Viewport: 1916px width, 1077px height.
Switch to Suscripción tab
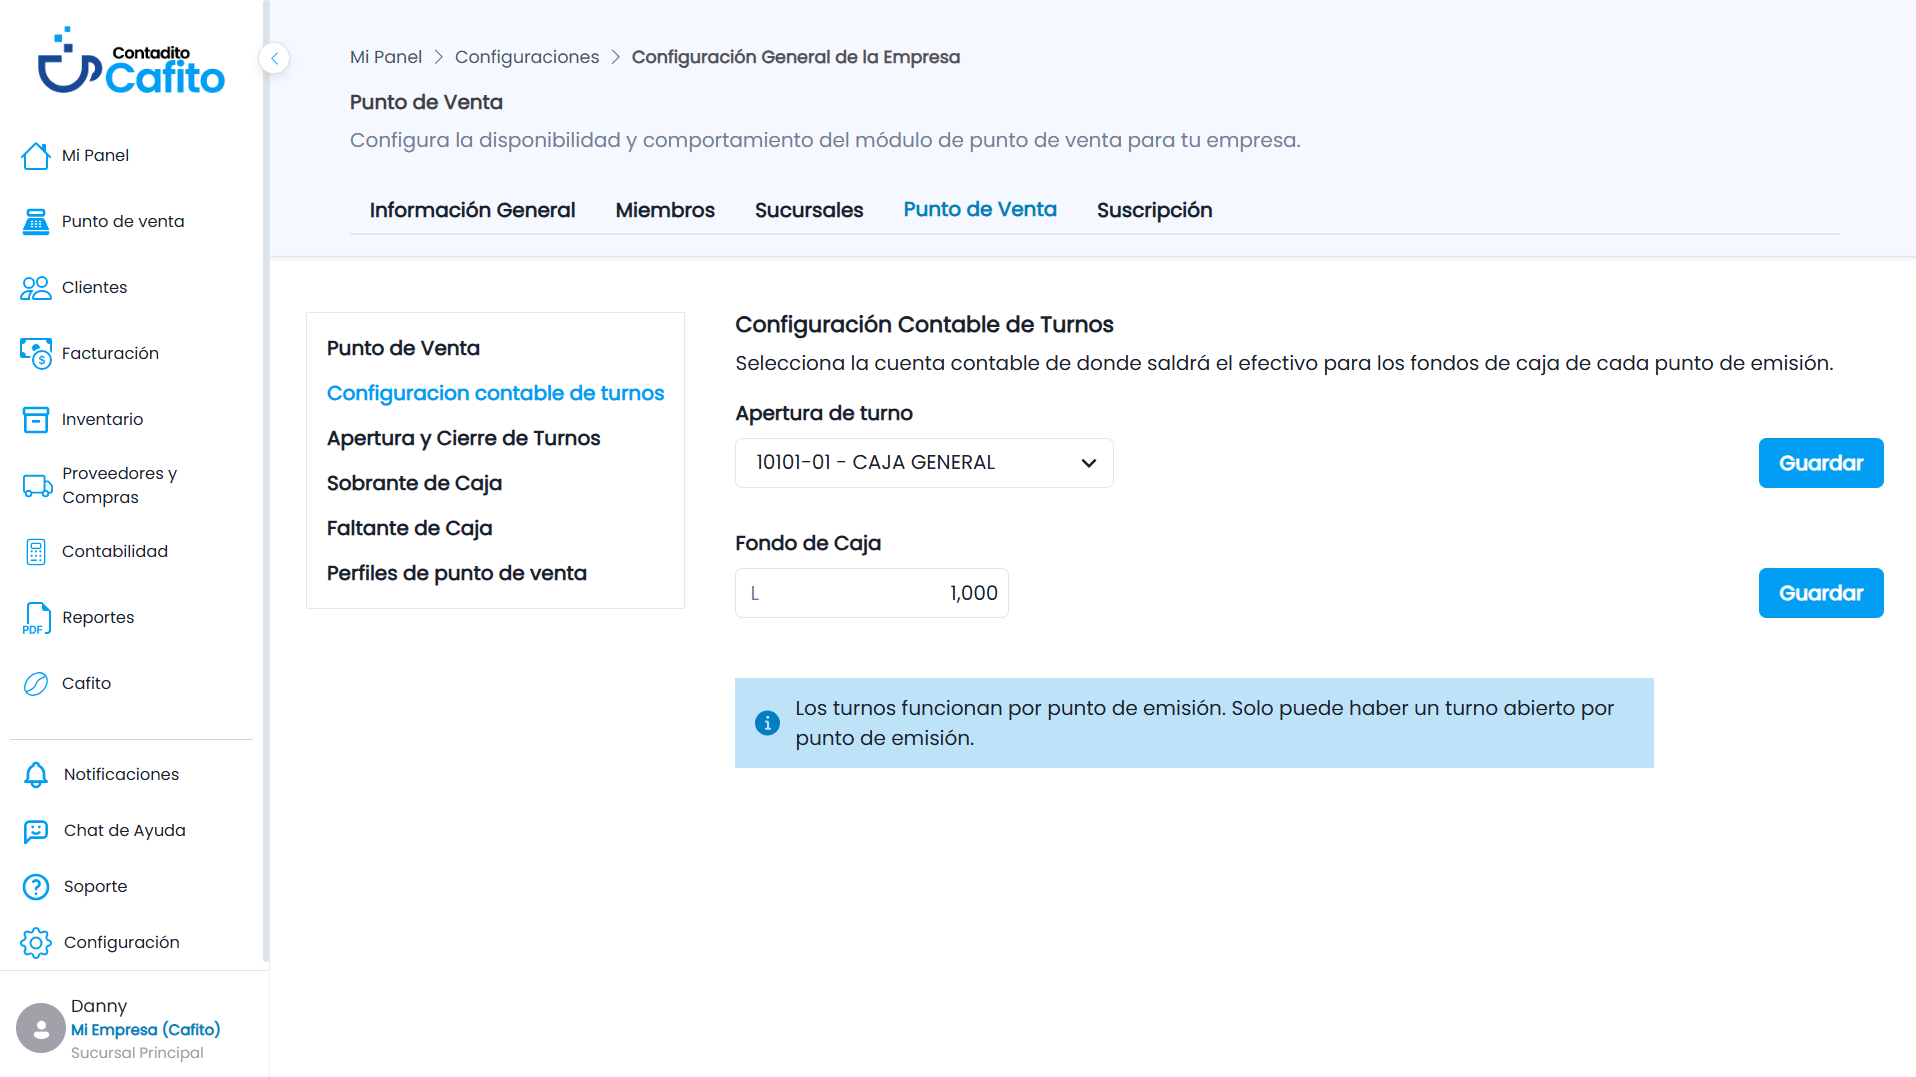1154,210
